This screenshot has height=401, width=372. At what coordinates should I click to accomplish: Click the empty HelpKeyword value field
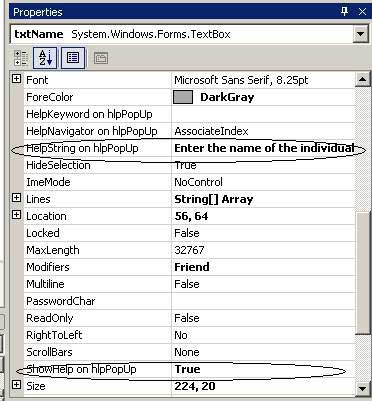click(x=263, y=114)
